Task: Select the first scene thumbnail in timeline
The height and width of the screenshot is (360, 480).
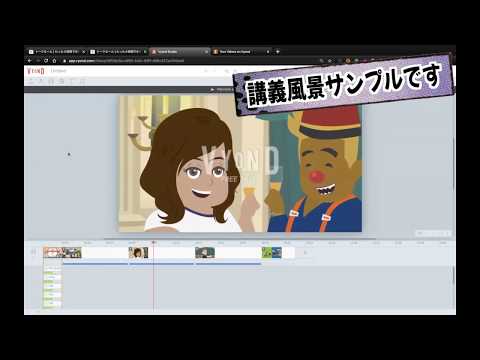Action: click(62, 253)
